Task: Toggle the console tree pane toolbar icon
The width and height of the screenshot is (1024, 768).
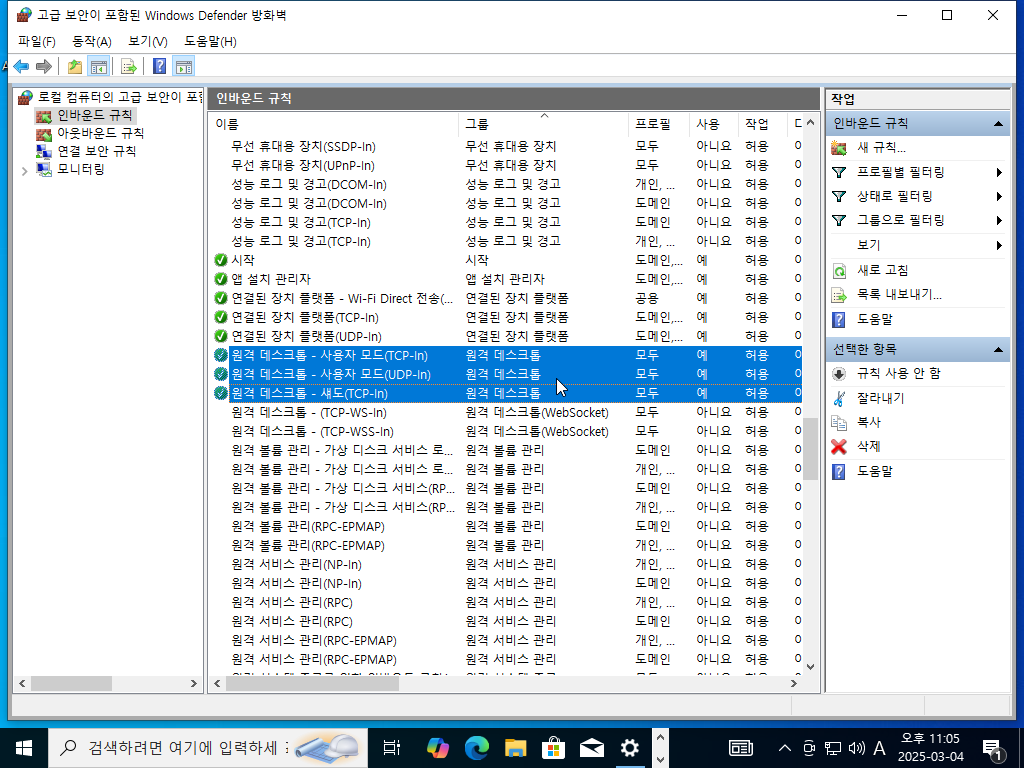Action: pos(99,67)
